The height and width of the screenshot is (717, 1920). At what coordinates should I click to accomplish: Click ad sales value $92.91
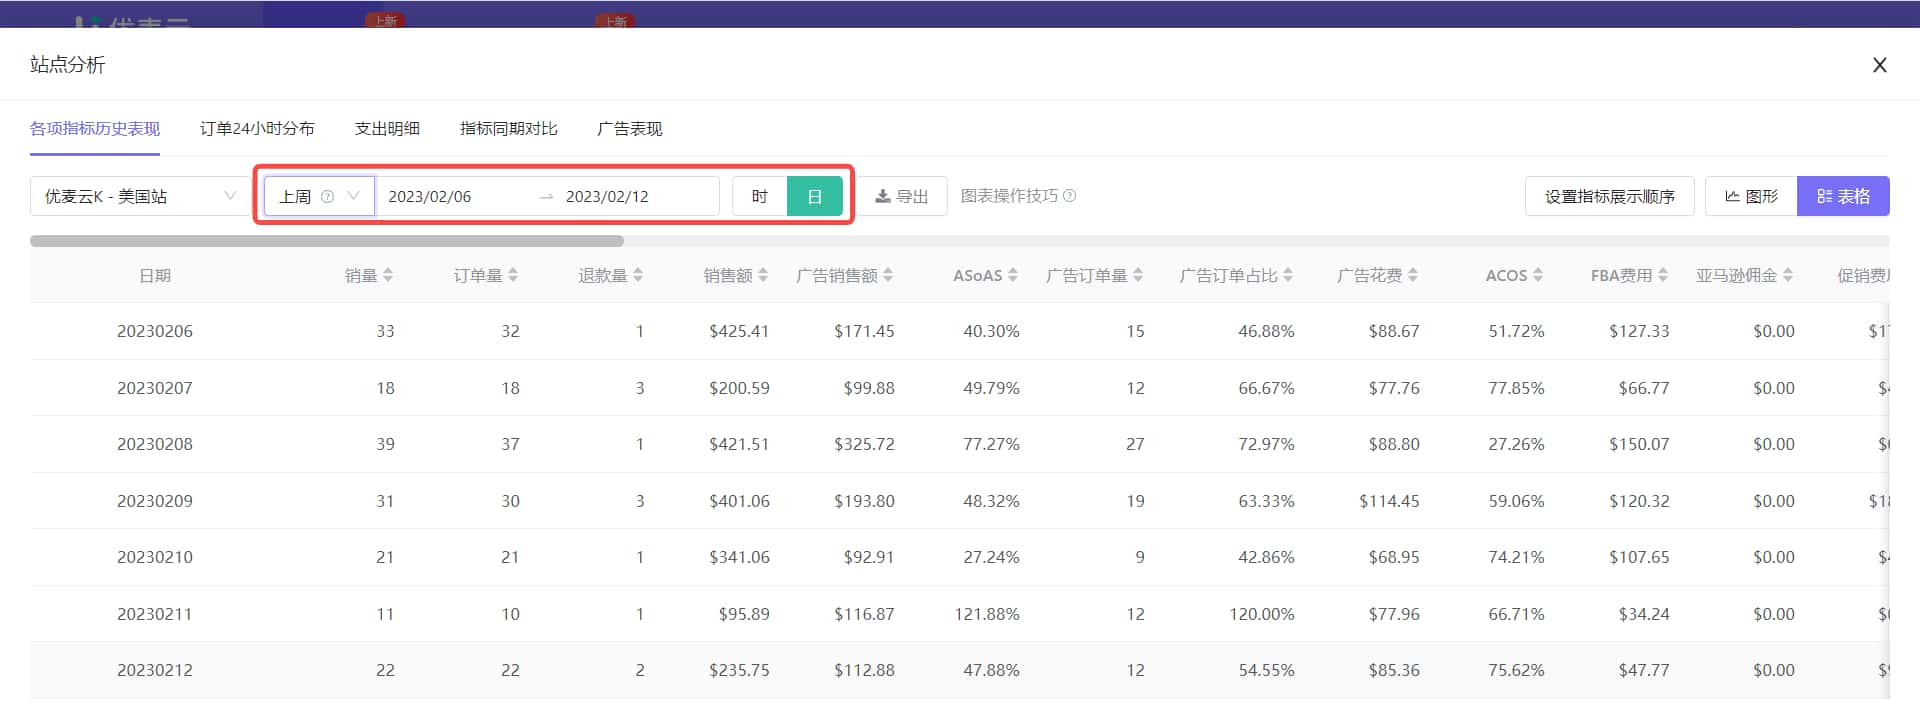pos(869,557)
